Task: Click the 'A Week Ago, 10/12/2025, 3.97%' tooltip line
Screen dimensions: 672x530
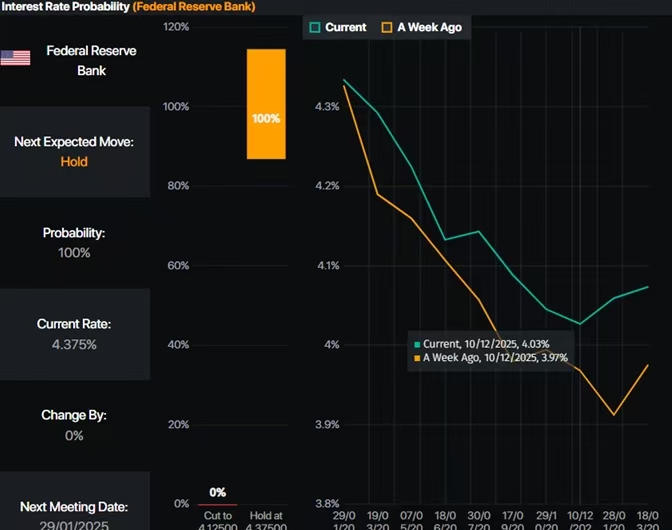Action: [491, 358]
